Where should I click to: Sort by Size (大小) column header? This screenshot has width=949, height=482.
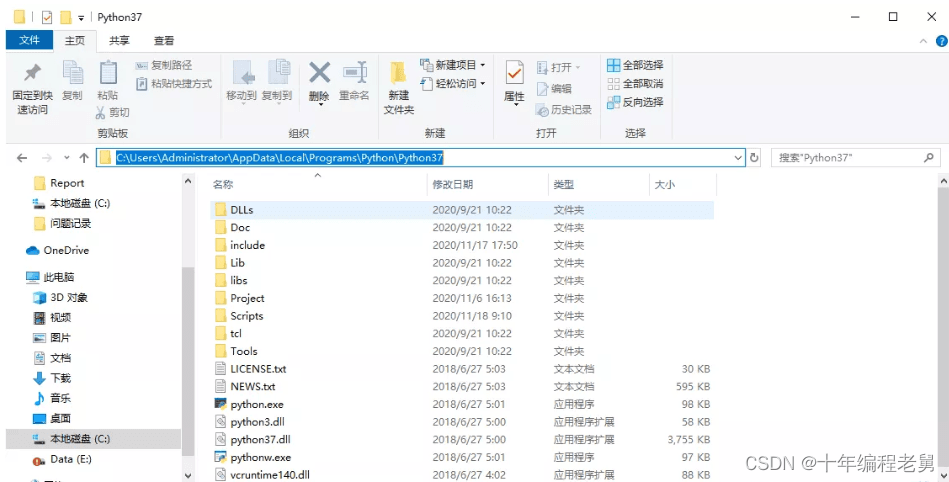tap(665, 185)
